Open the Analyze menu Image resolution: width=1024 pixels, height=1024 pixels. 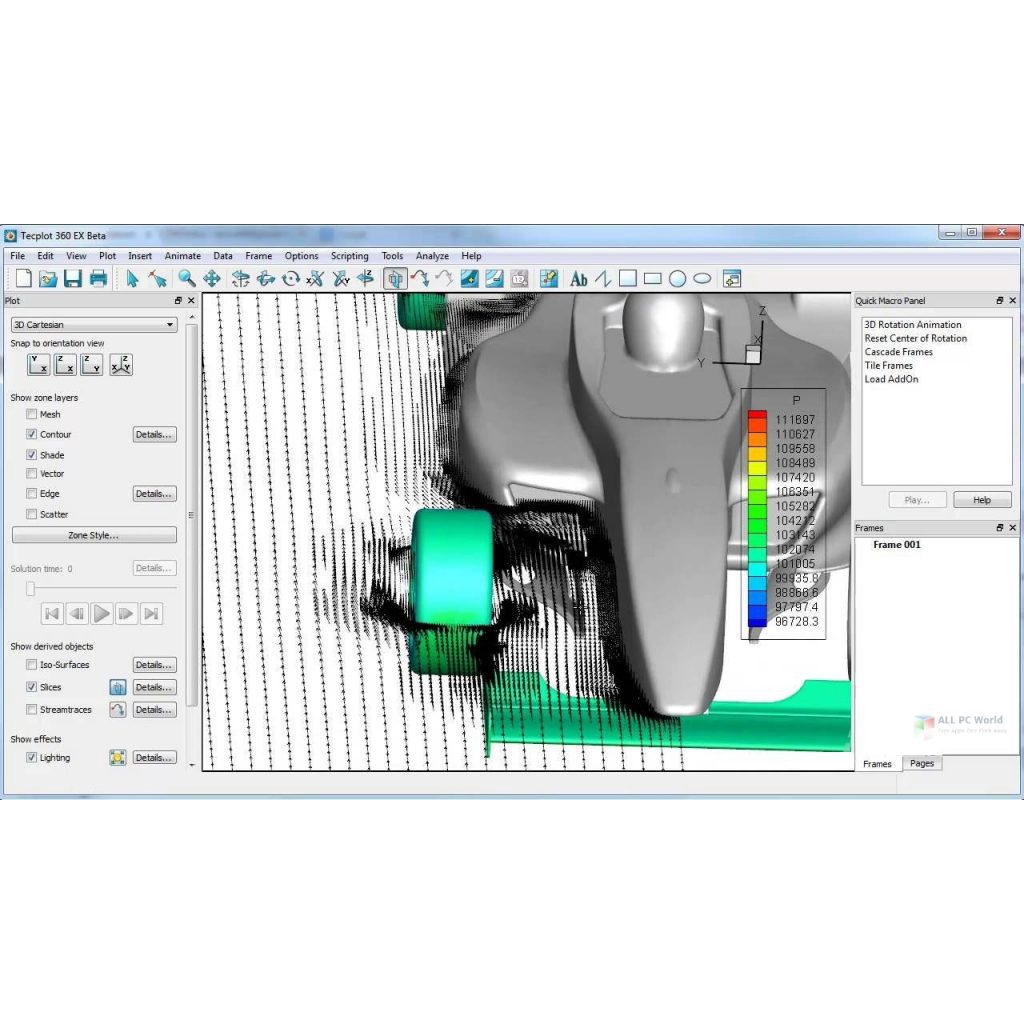point(432,256)
